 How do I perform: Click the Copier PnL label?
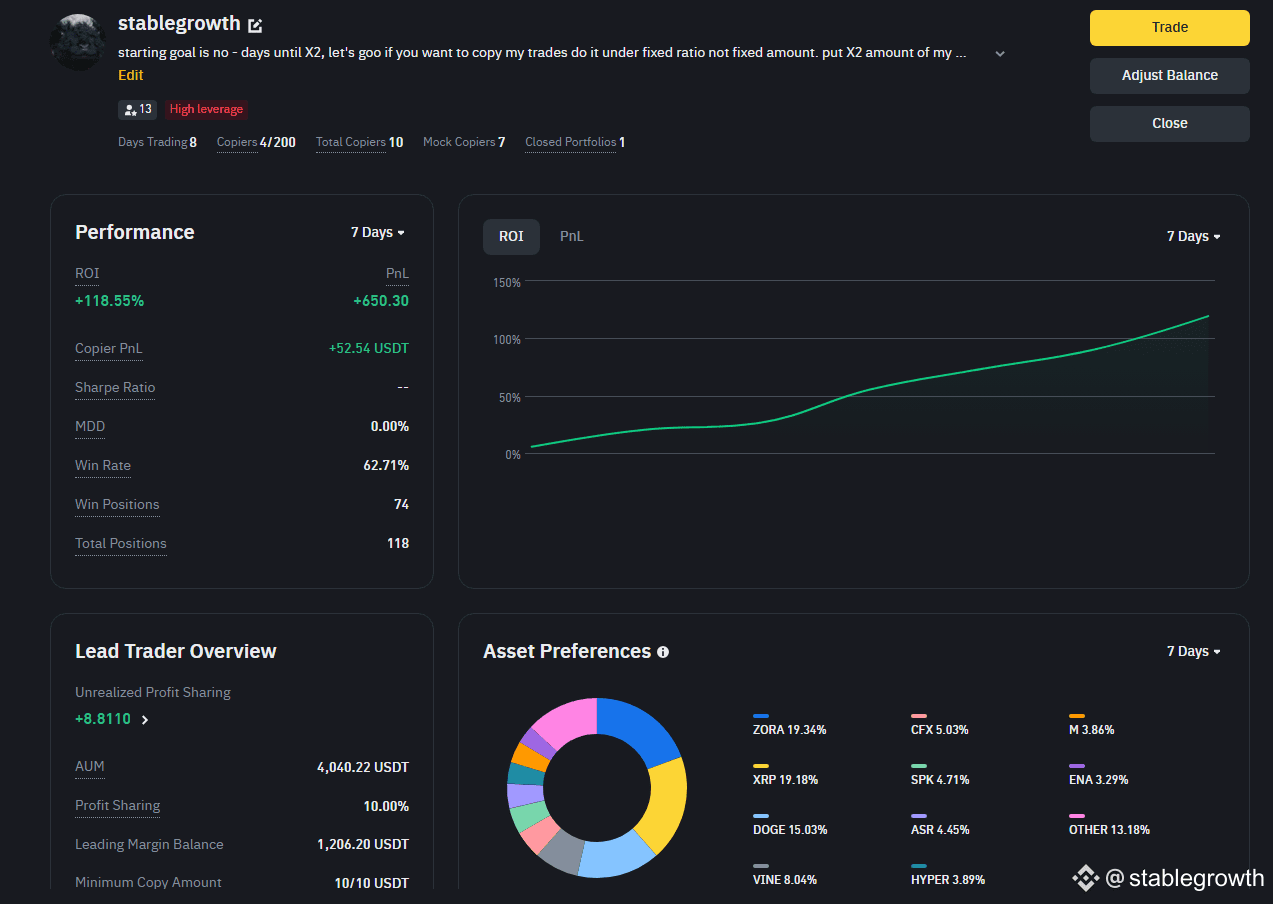click(109, 349)
